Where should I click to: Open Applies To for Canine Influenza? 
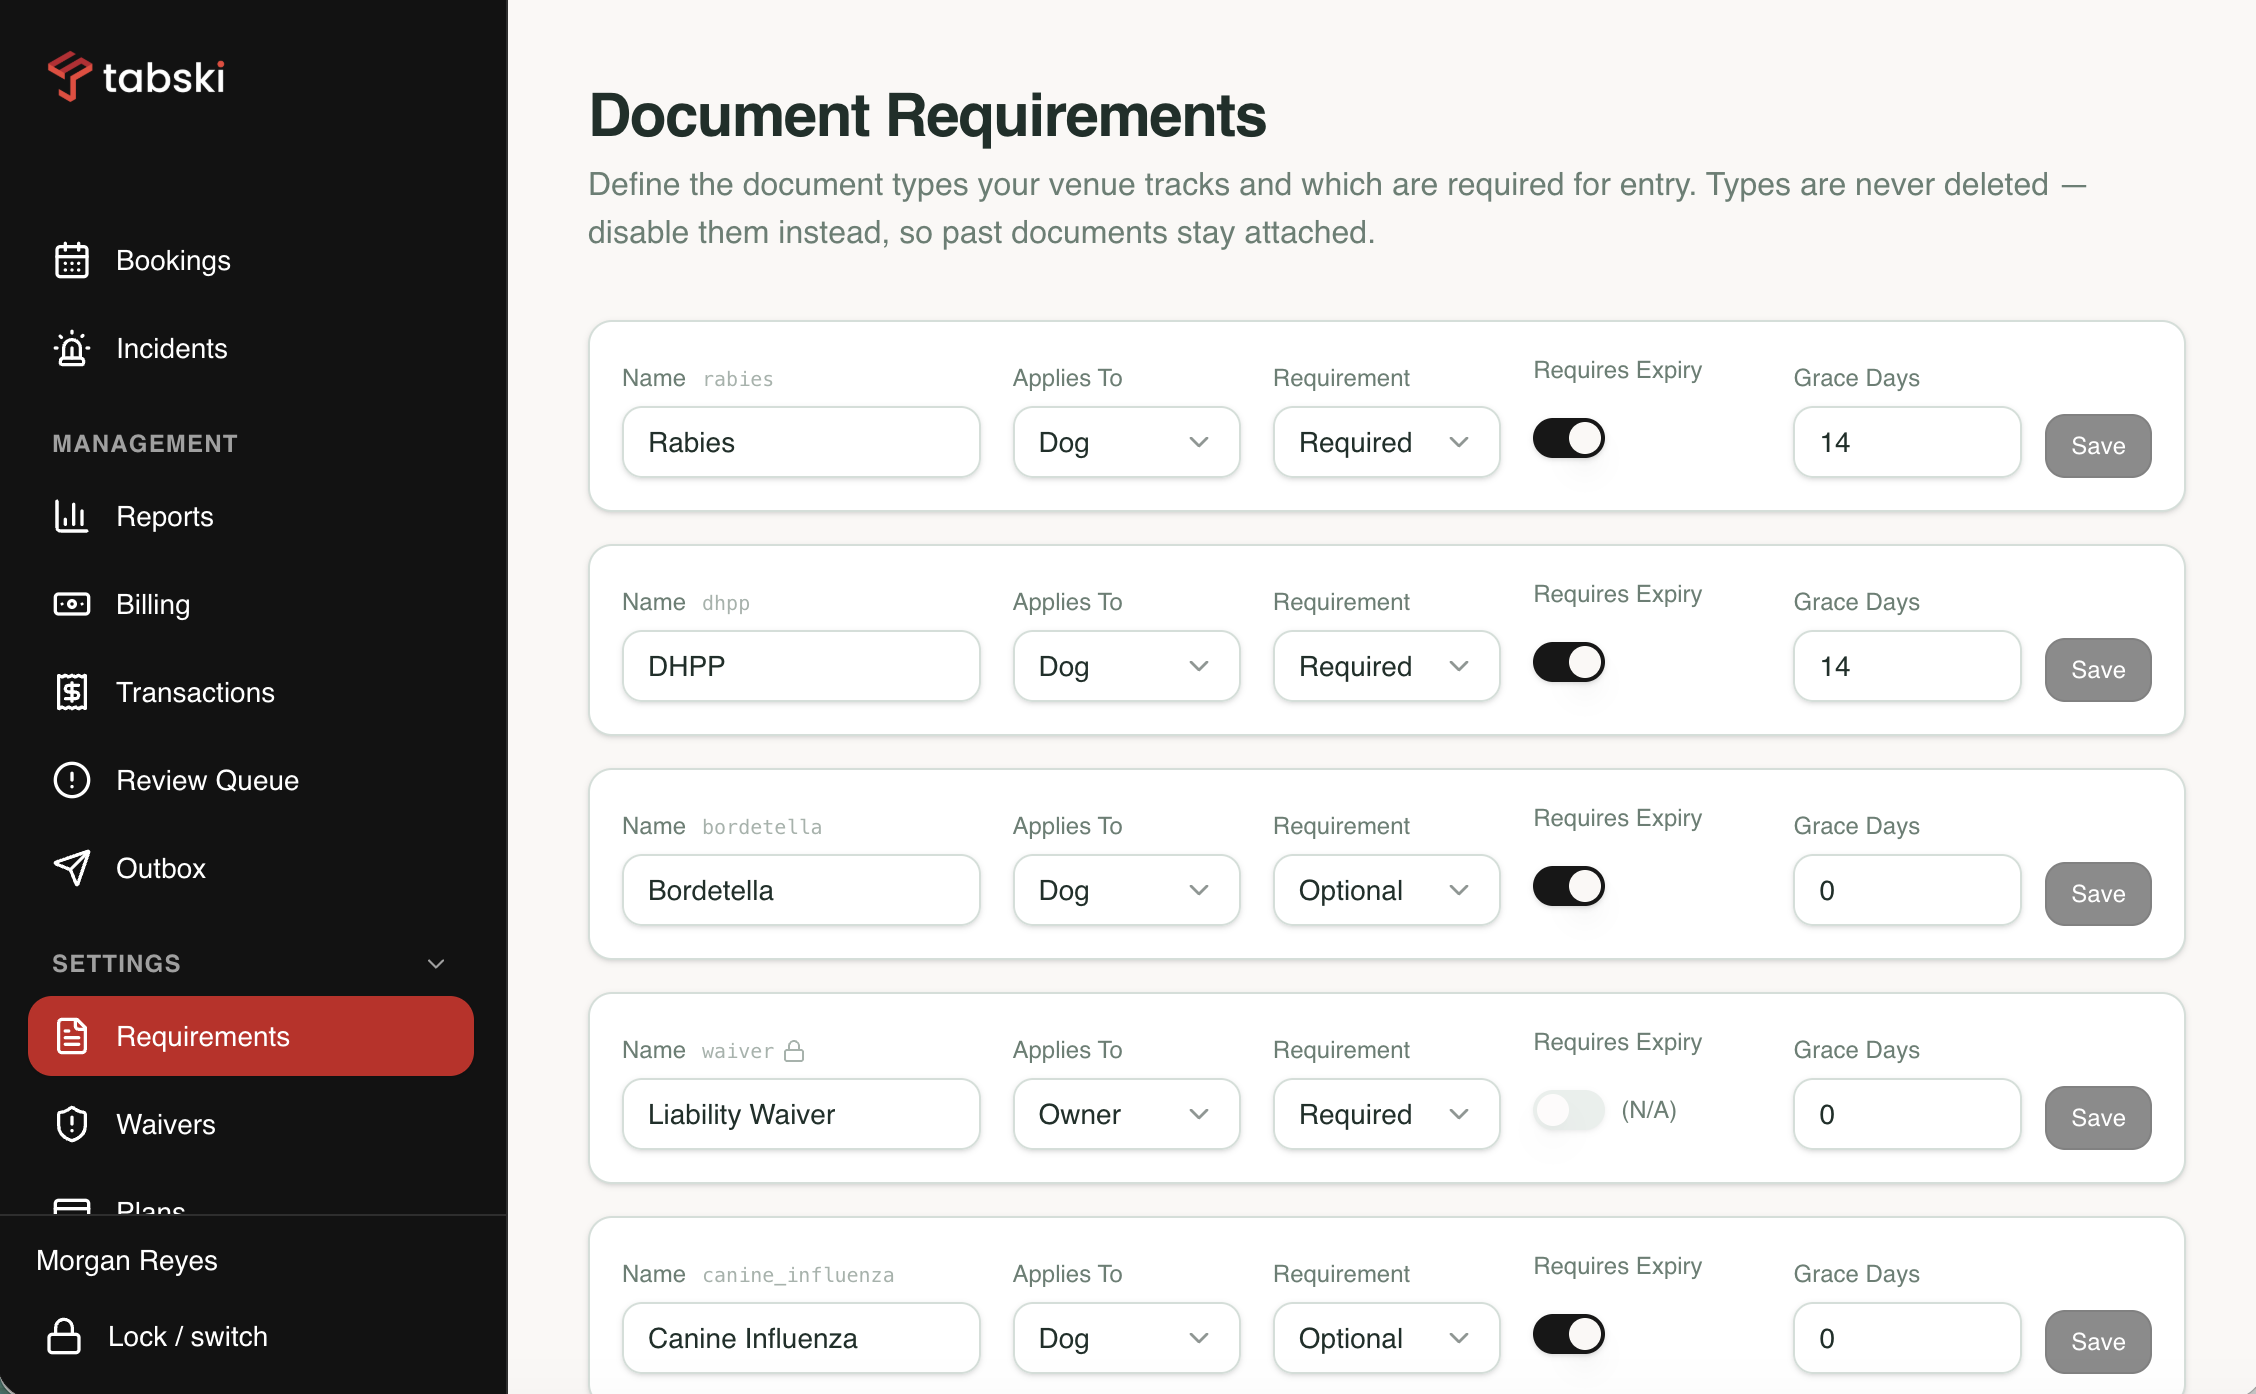pos(1126,1338)
